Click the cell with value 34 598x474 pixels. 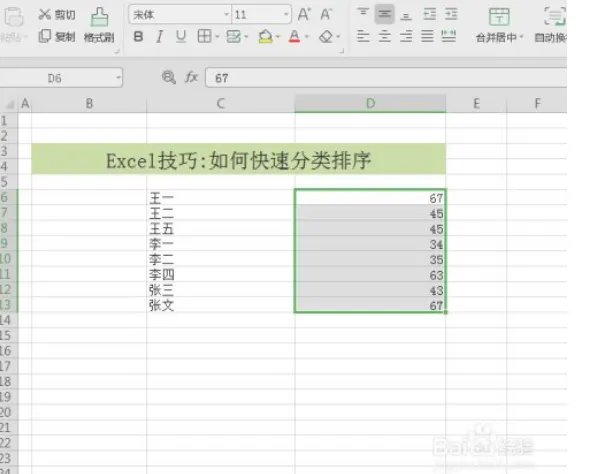pos(370,244)
